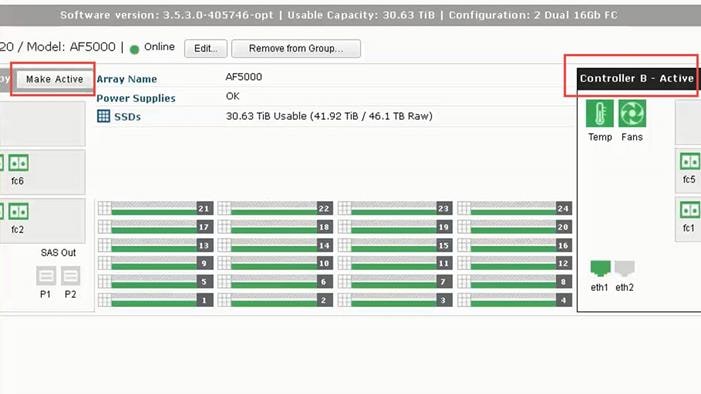Click the Software version banner text
The image size is (701, 394).
[167, 15]
